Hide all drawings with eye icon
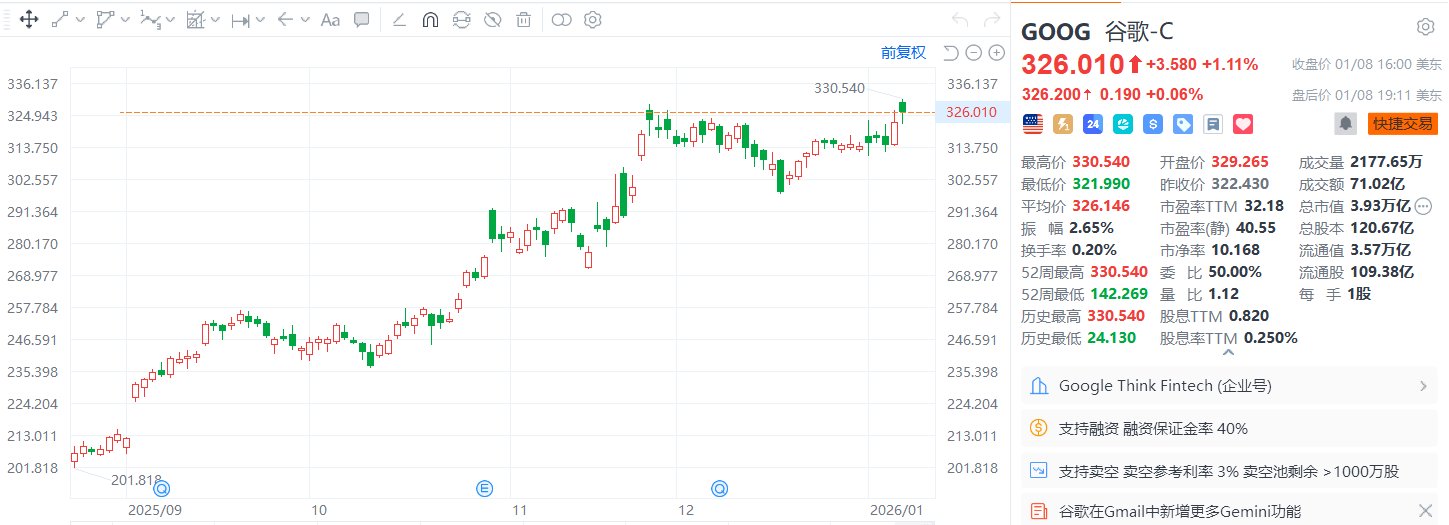This screenshot has height=525, width=1449. pyautogui.click(x=492, y=19)
